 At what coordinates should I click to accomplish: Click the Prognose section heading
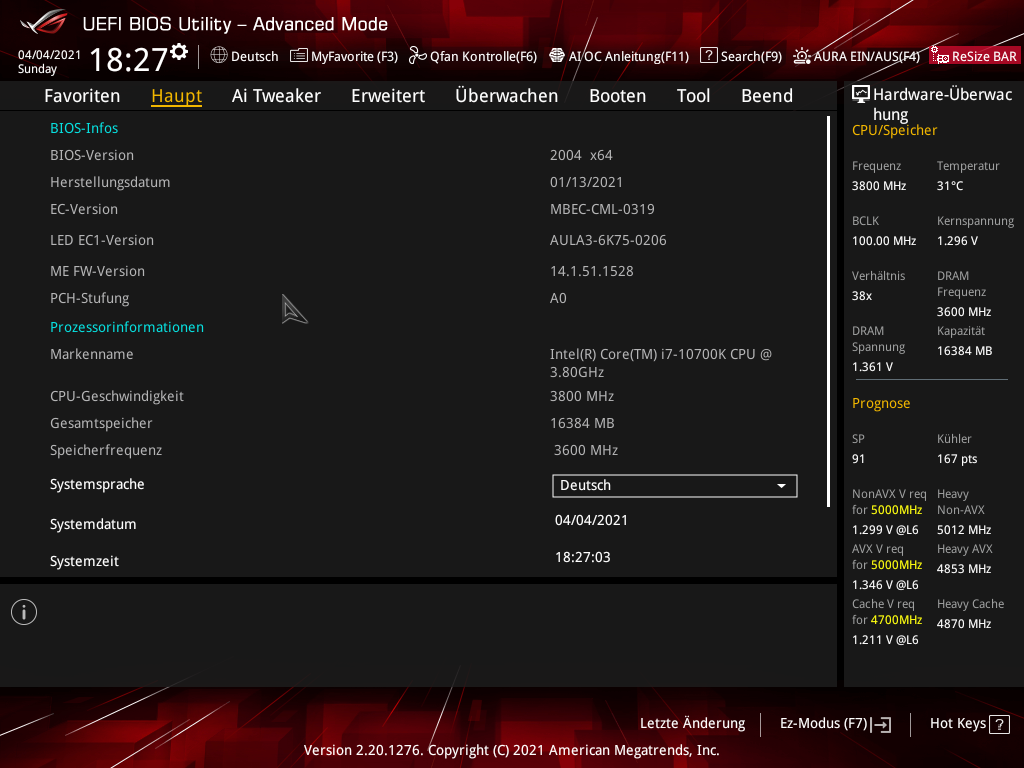pyautogui.click(x=881, y=404)
